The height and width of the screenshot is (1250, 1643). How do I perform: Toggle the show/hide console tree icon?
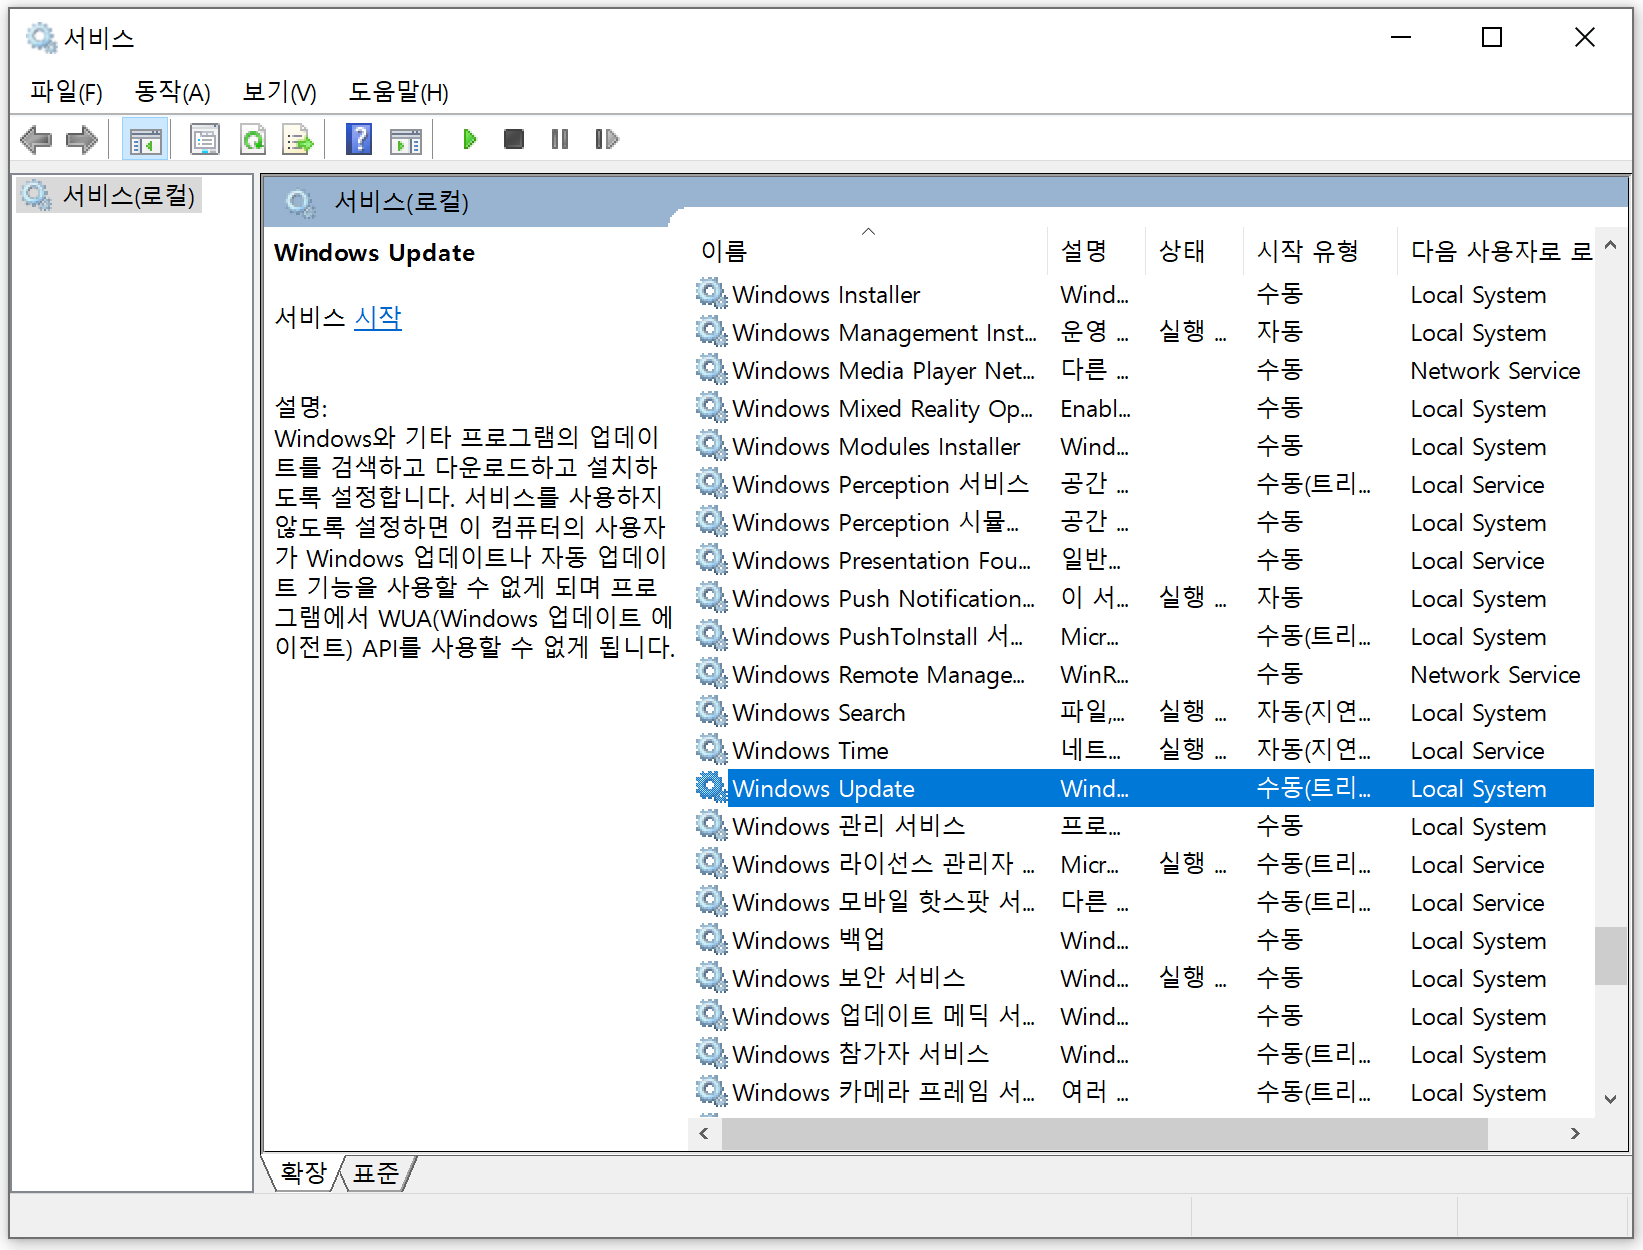tap(145, 139)
